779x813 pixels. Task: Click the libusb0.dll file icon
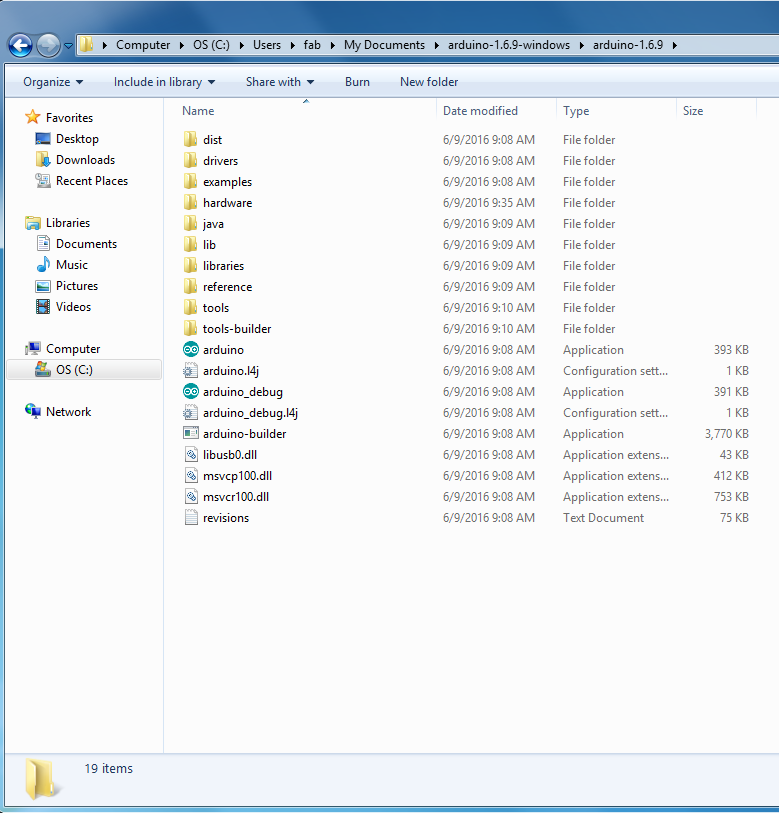tap(191, 455)
